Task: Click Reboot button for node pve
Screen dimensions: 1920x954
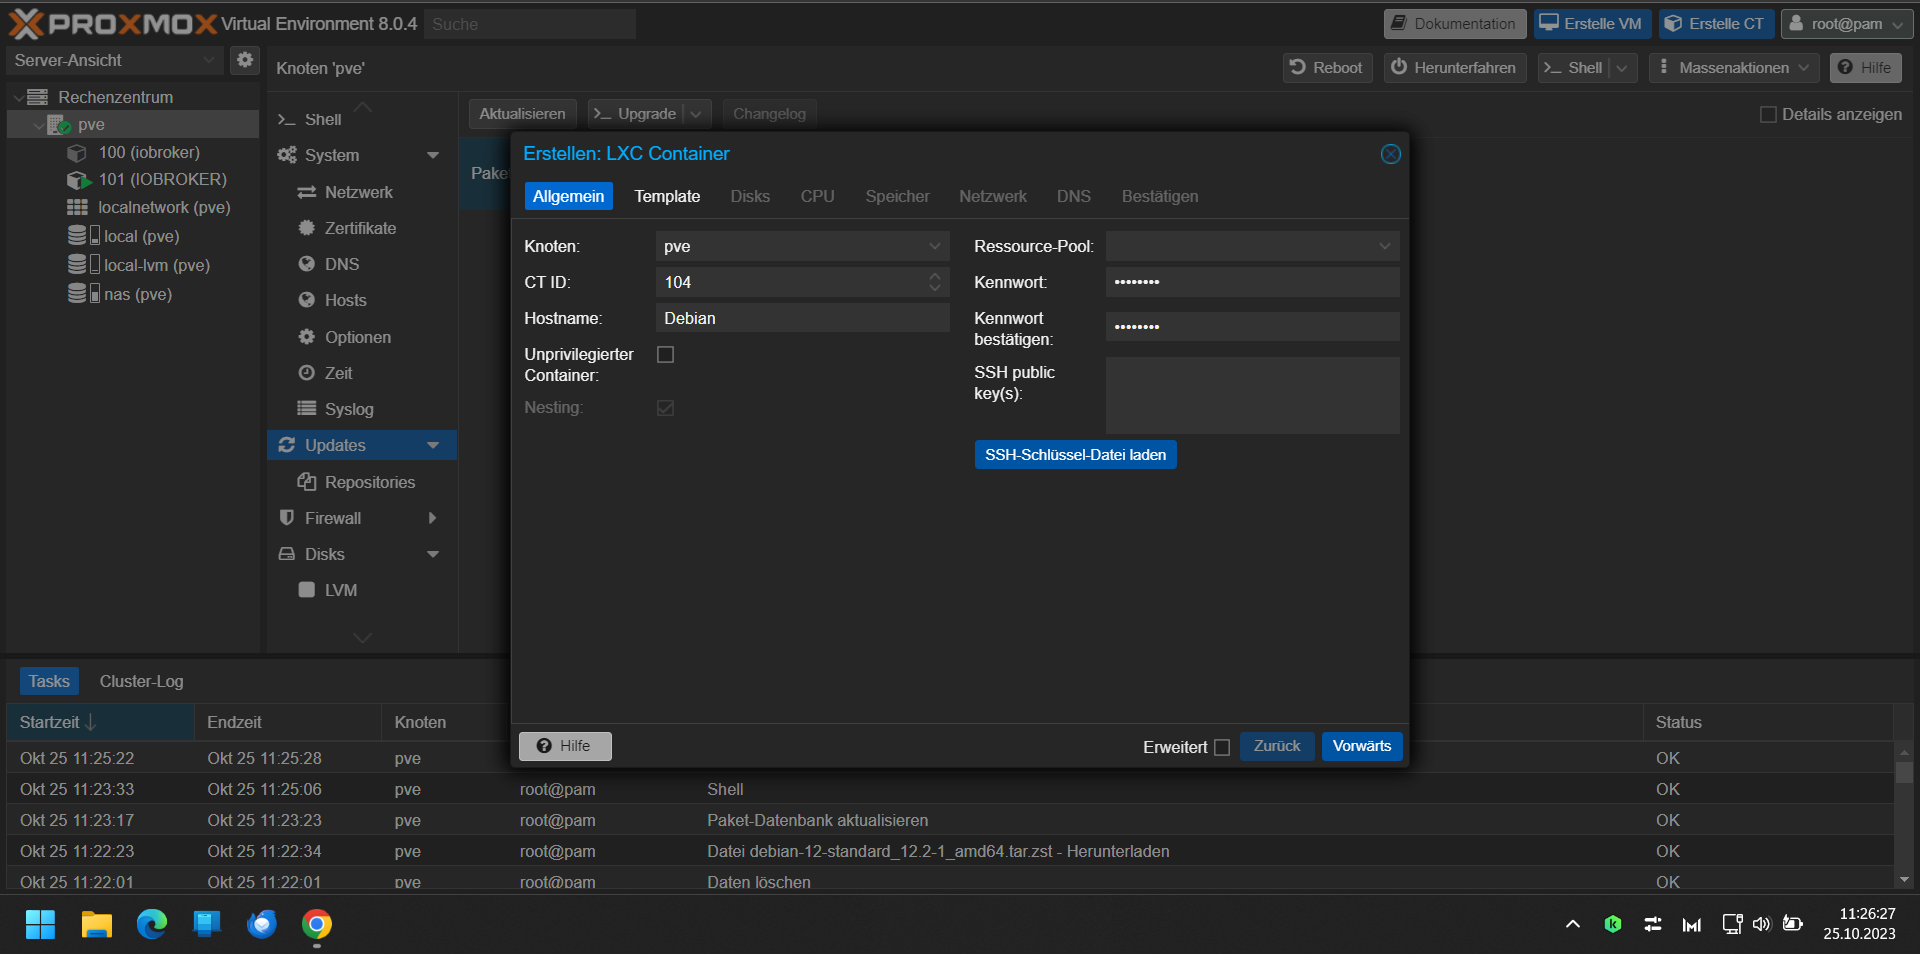Action: [x=1326, y=68]
